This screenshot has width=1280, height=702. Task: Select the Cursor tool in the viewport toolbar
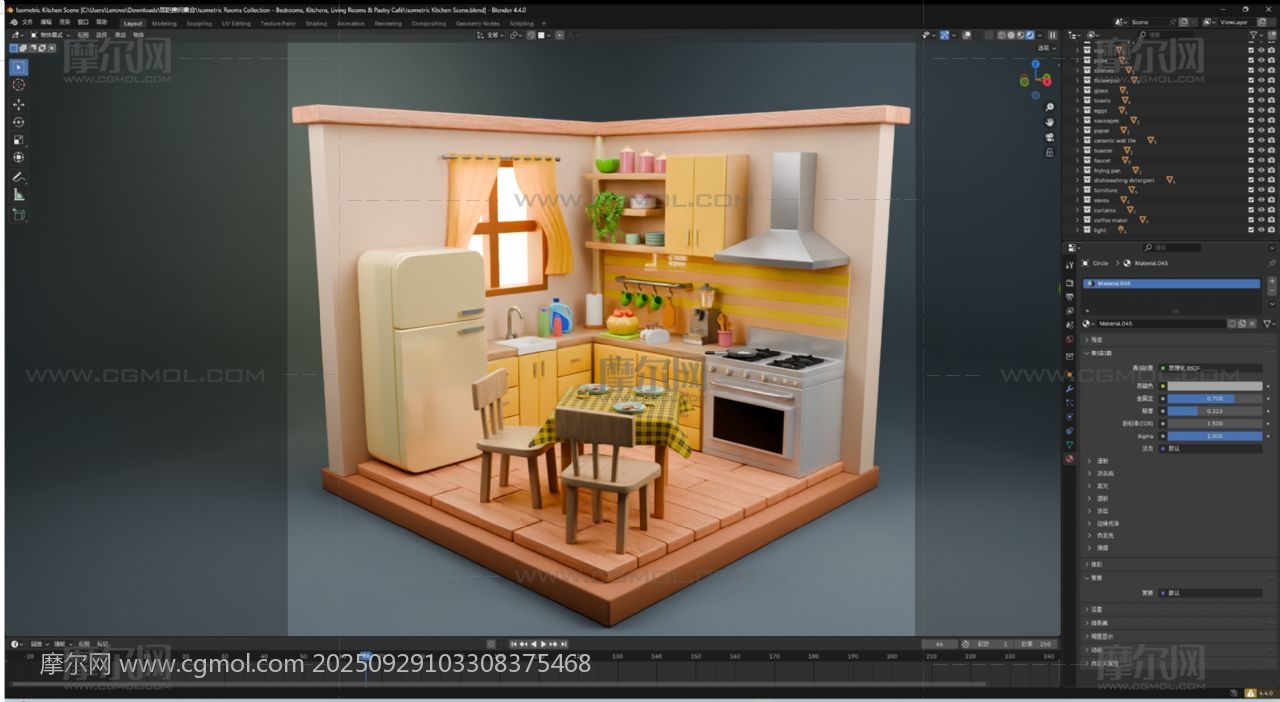18,85
